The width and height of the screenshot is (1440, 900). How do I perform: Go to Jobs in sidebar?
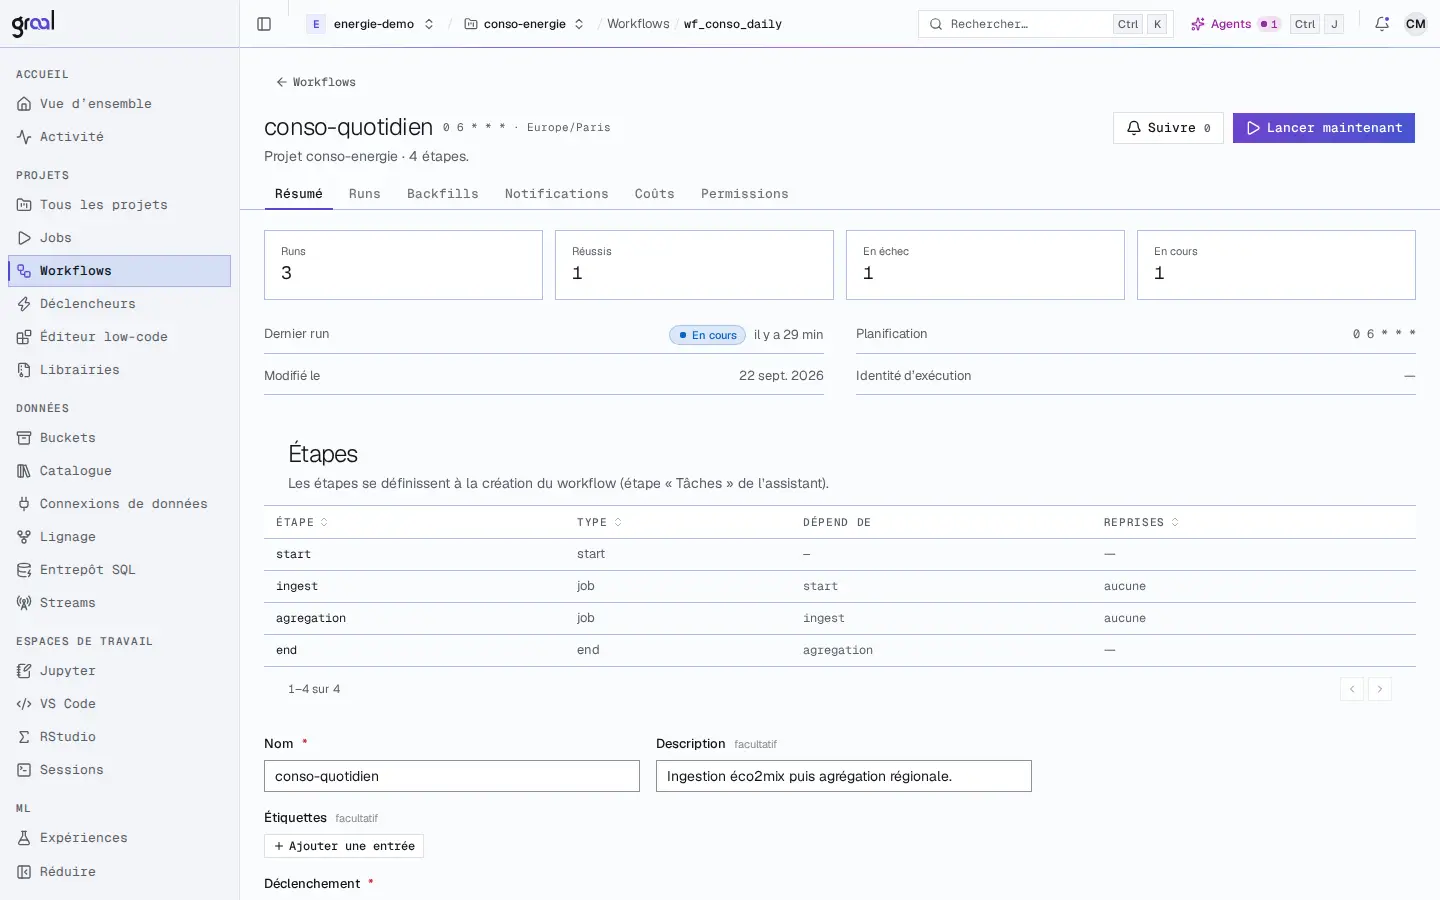point(119,238)
